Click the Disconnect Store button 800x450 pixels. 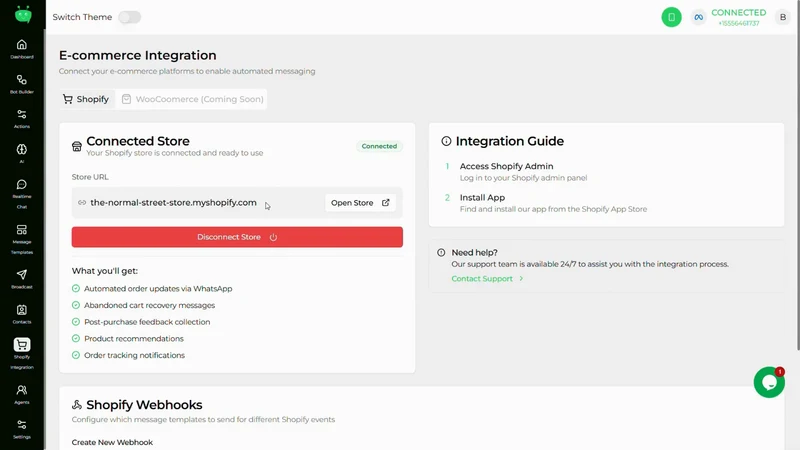237,237
